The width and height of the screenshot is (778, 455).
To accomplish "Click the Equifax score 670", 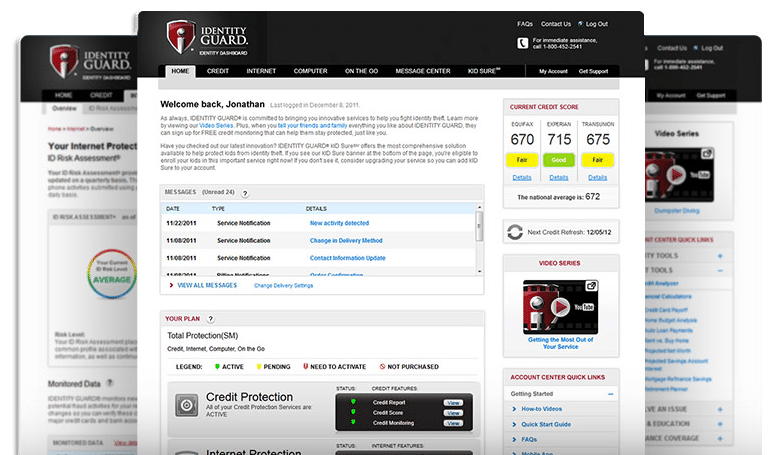I will tap(522, 140).
